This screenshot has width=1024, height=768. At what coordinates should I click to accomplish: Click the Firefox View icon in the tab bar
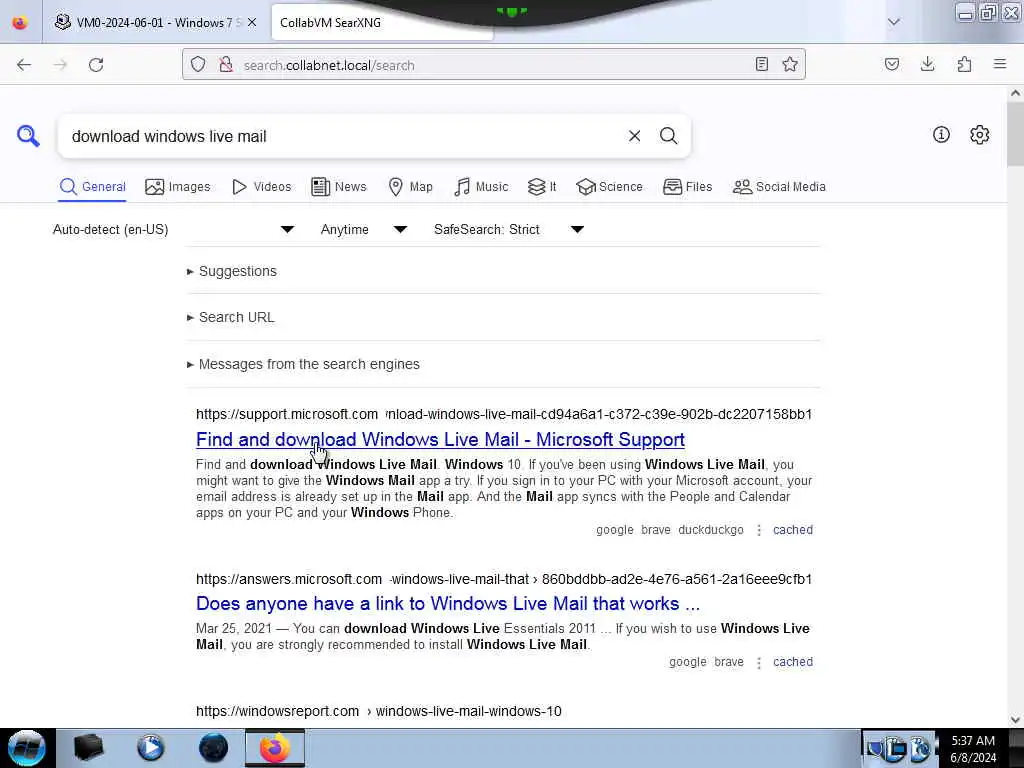(x=20, y=22)
